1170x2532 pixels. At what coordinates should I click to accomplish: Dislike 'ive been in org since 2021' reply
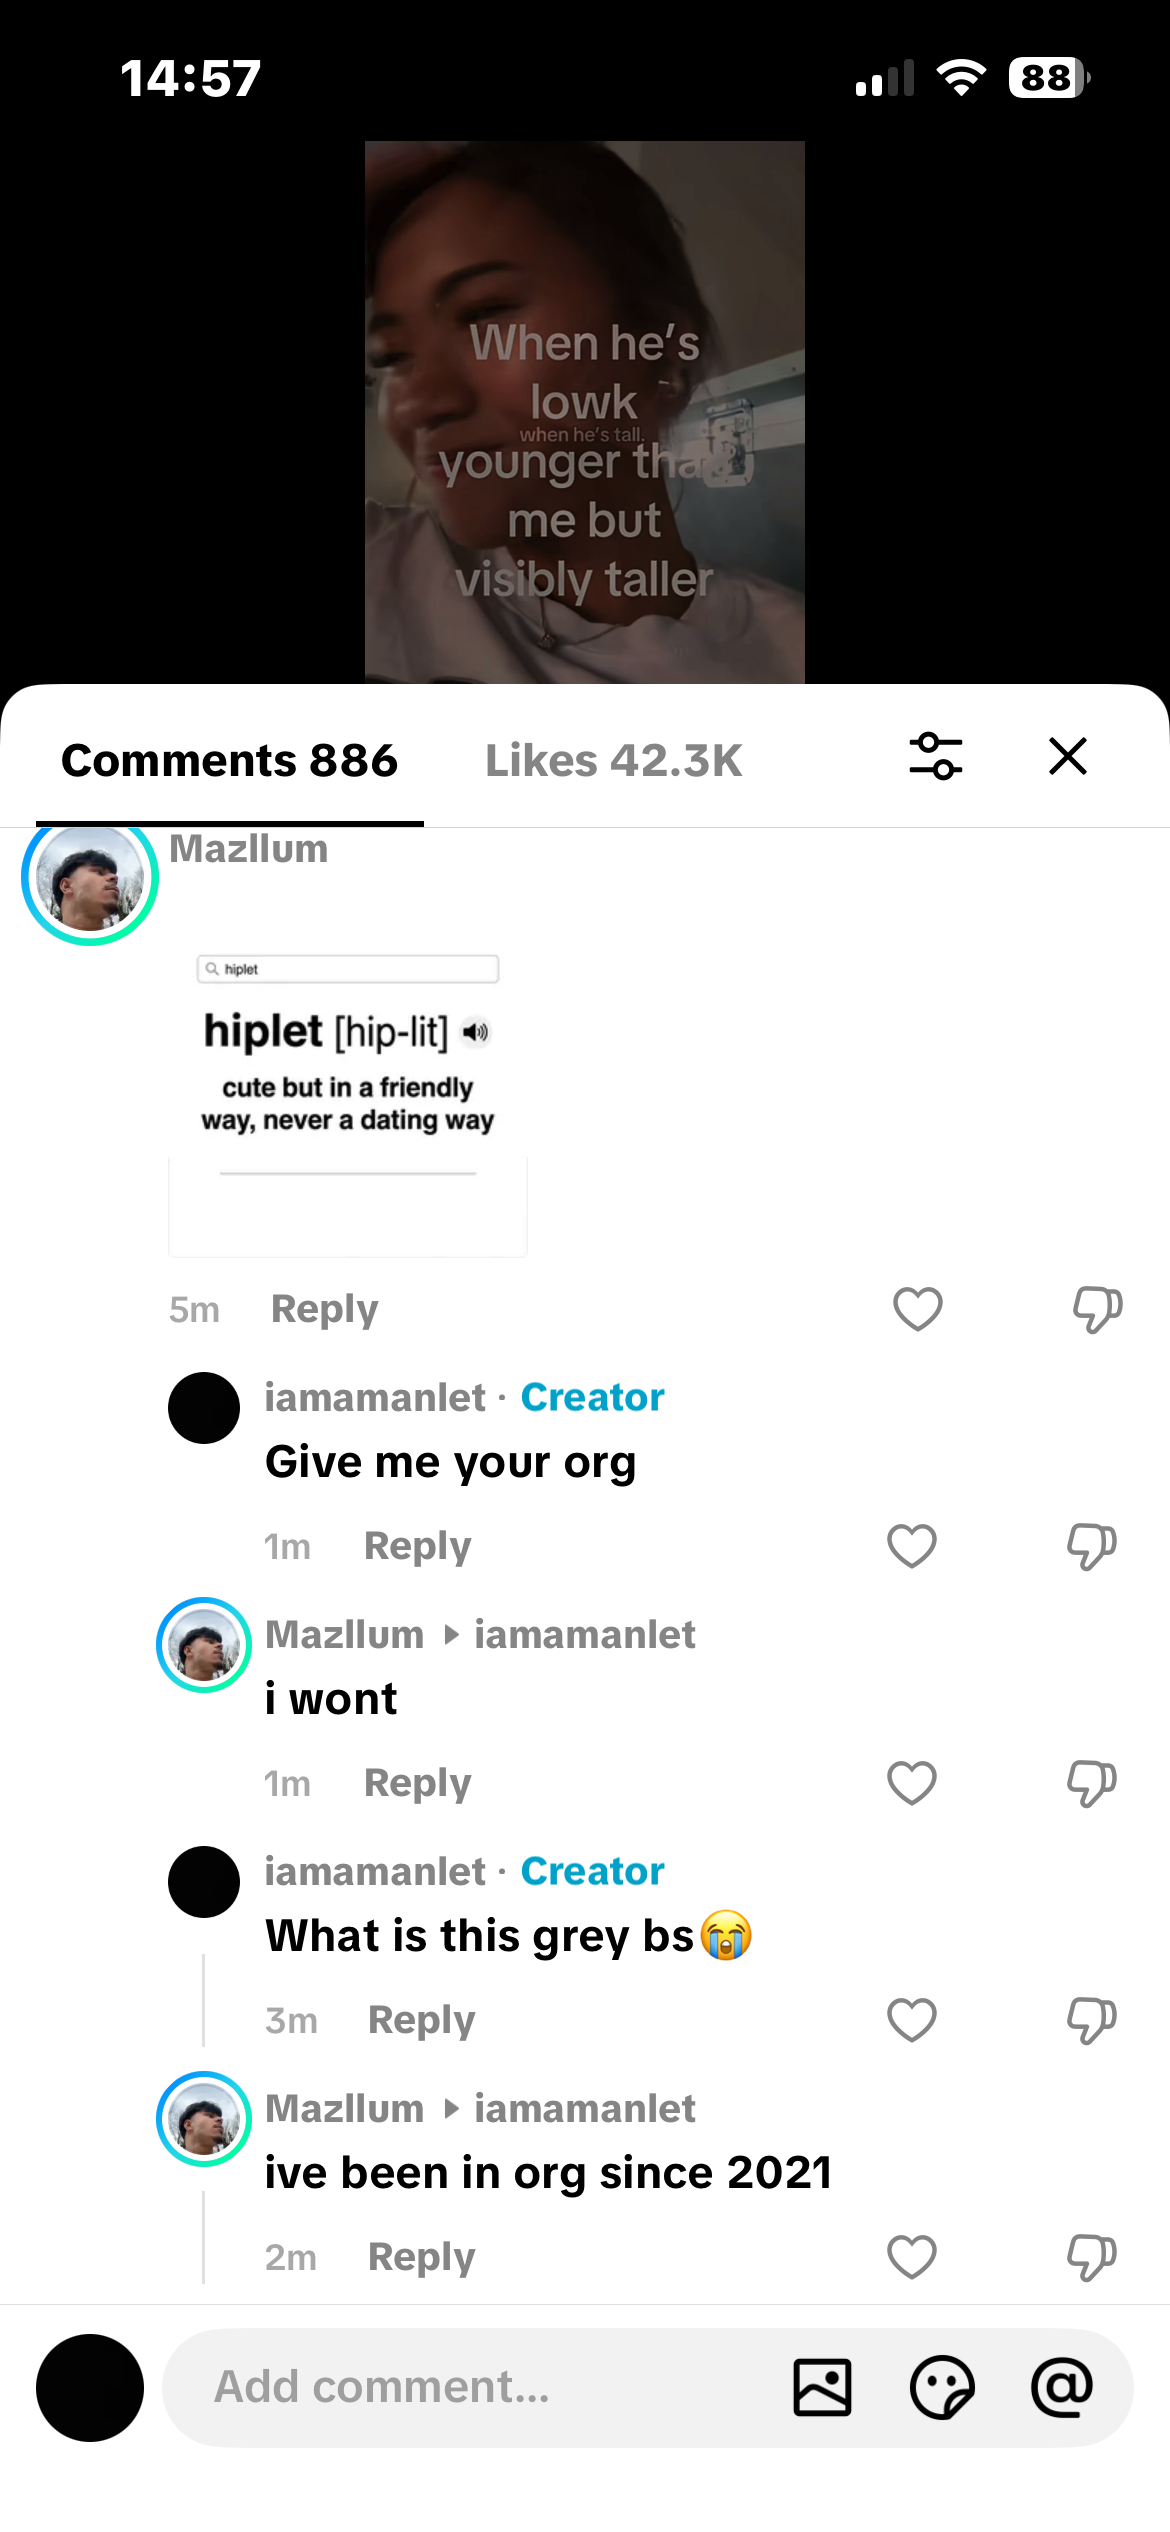(1091, 2257)
